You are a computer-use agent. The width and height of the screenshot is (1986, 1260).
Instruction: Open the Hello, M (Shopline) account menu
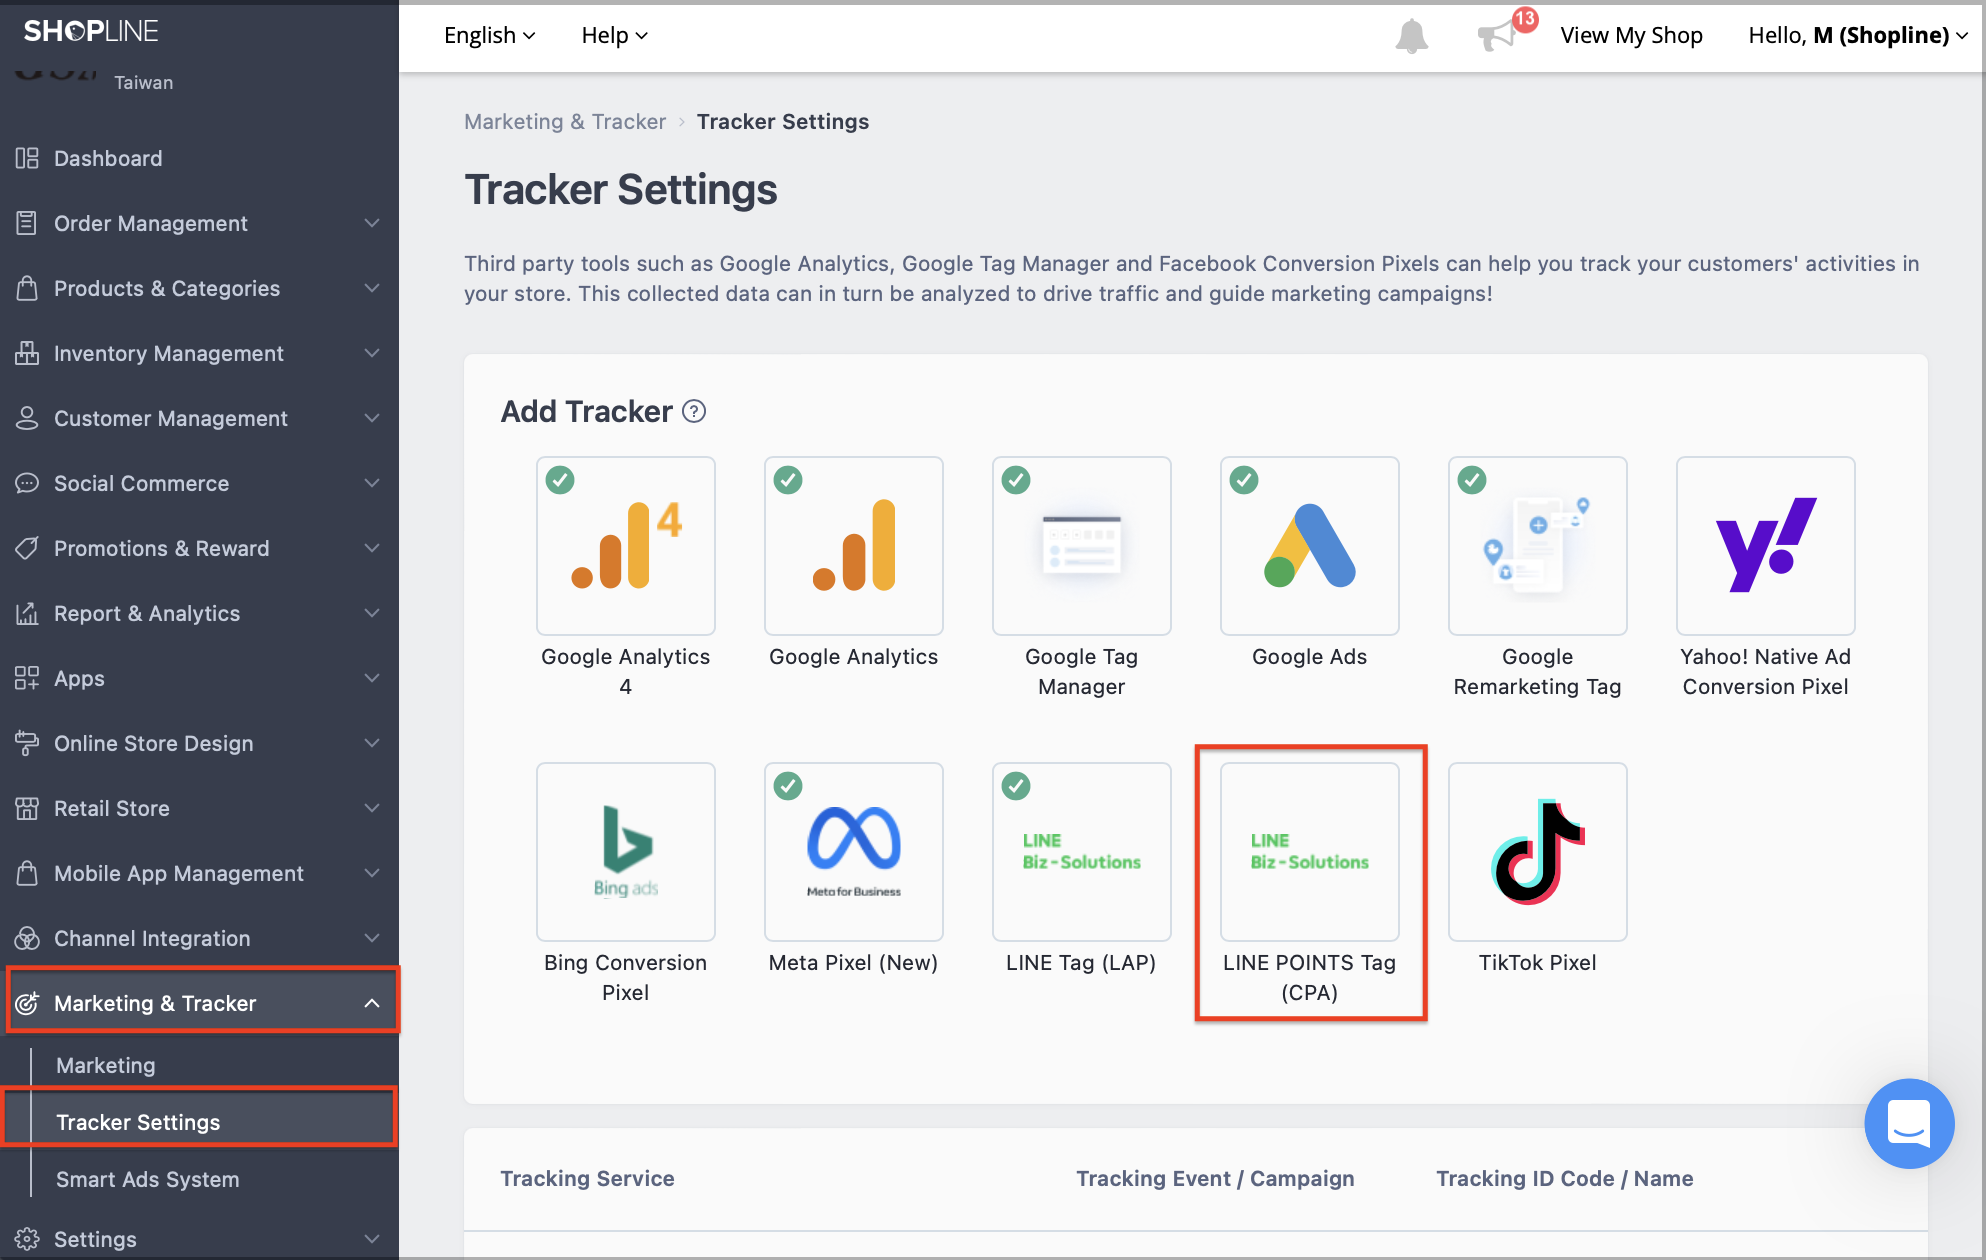tap(1858, 35)
